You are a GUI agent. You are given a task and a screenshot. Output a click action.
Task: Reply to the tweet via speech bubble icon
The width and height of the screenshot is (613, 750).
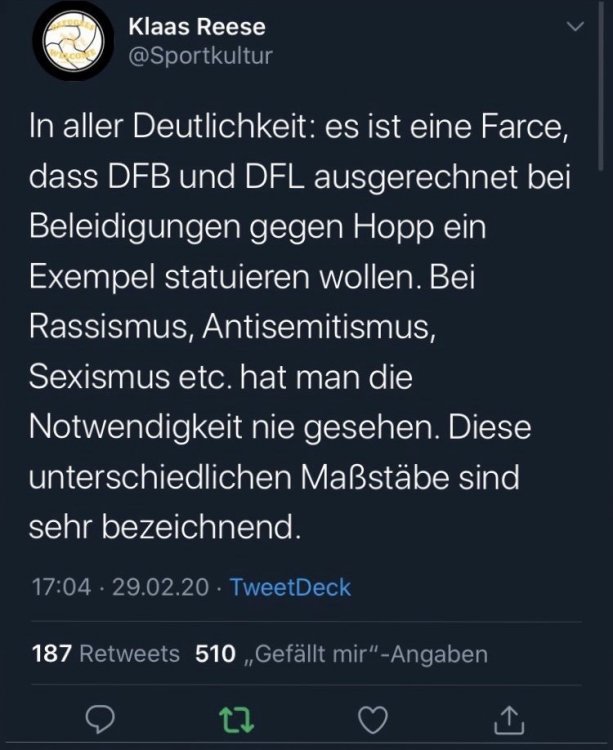100,720
